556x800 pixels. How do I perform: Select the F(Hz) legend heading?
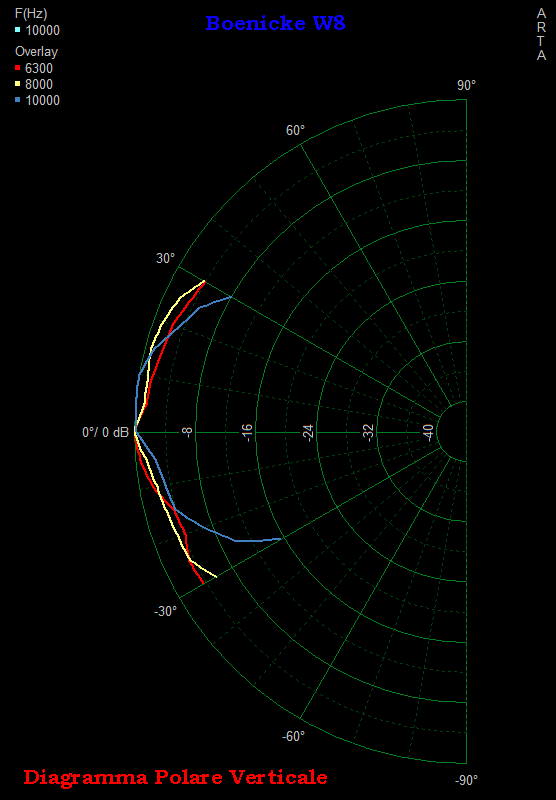(x=31, y=14)
